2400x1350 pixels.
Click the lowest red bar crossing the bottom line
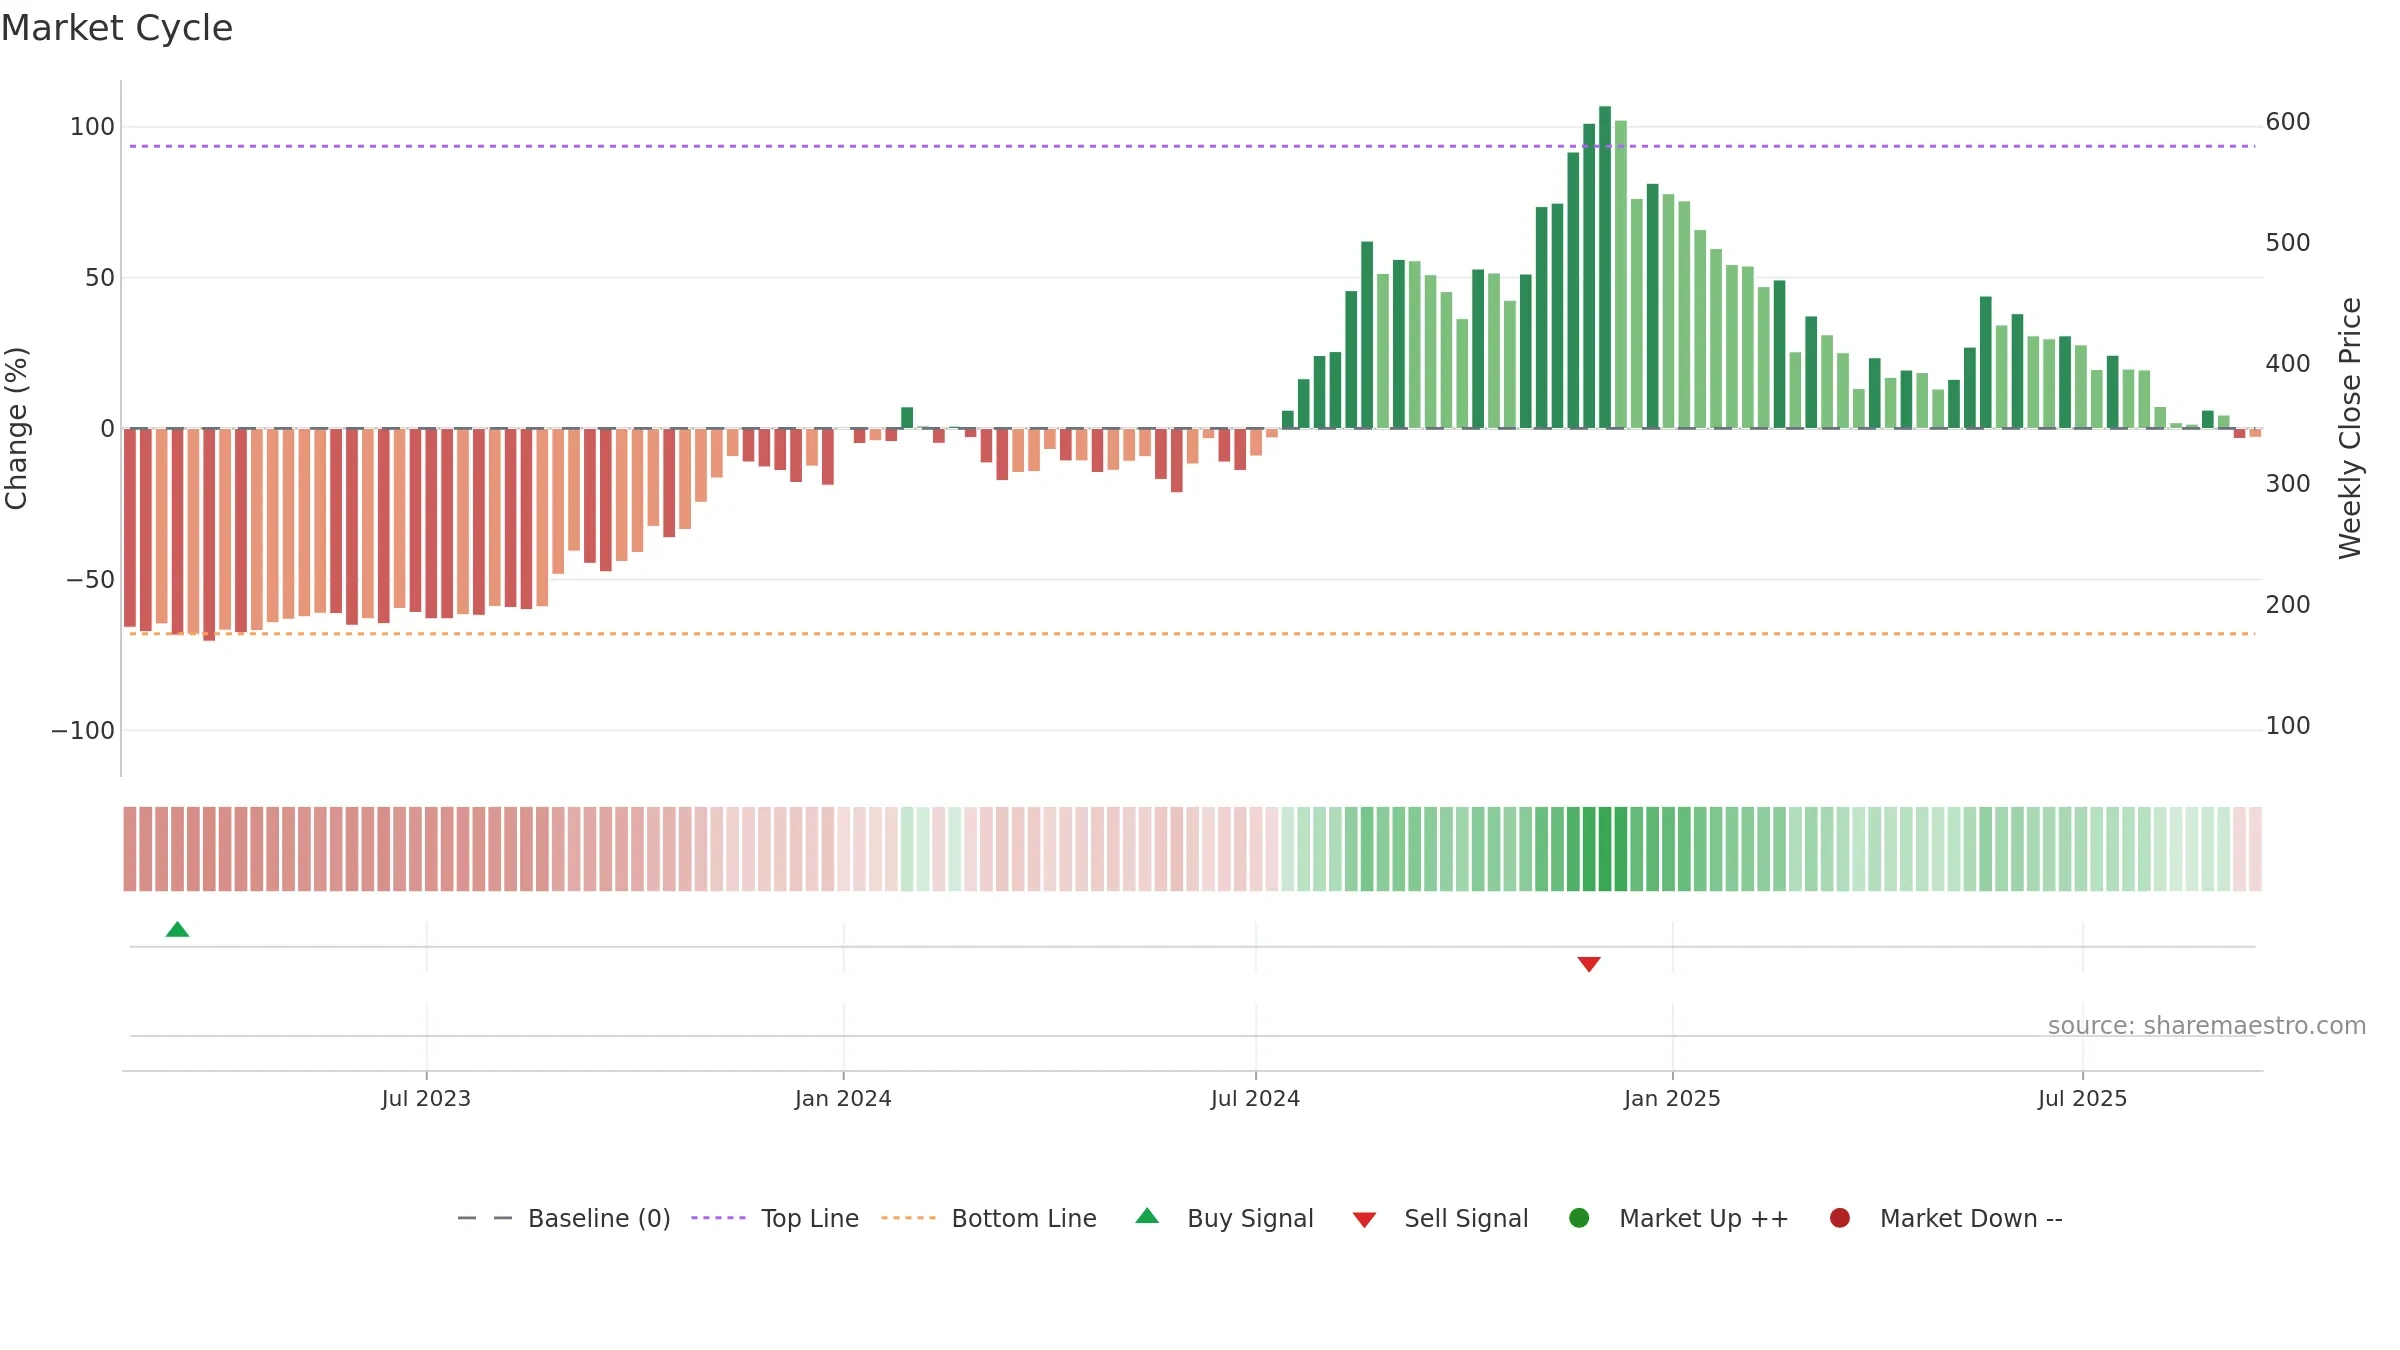[209, 534]
